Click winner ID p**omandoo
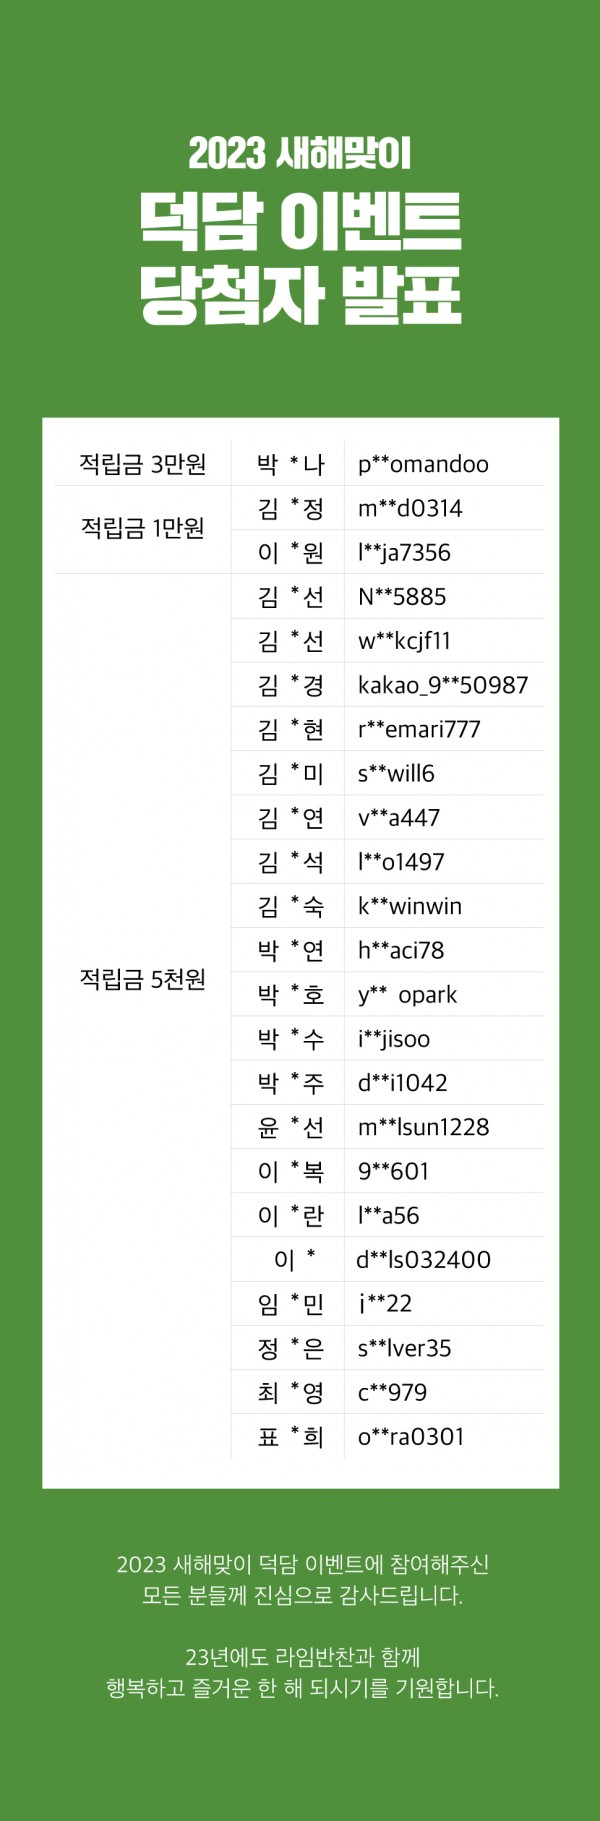 coord(423,465)
